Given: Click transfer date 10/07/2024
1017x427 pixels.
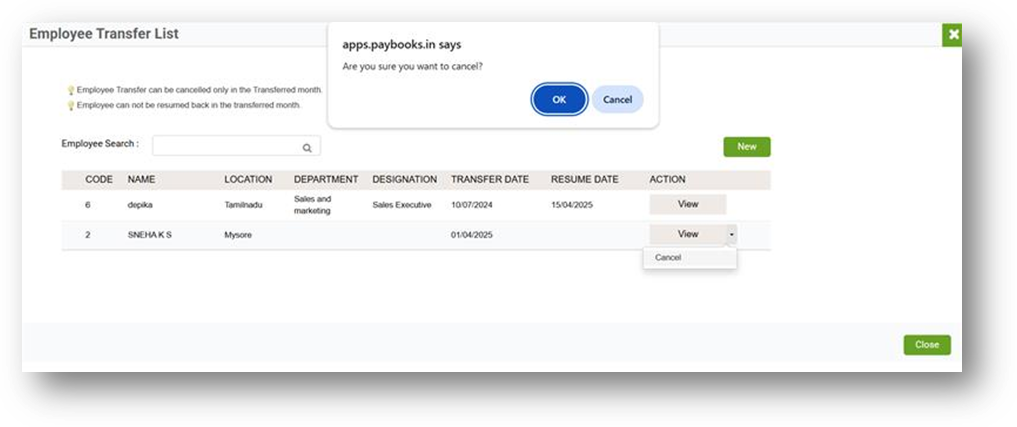Looking at the screenshot, I should pyautogui.click(x=472, y=205).
